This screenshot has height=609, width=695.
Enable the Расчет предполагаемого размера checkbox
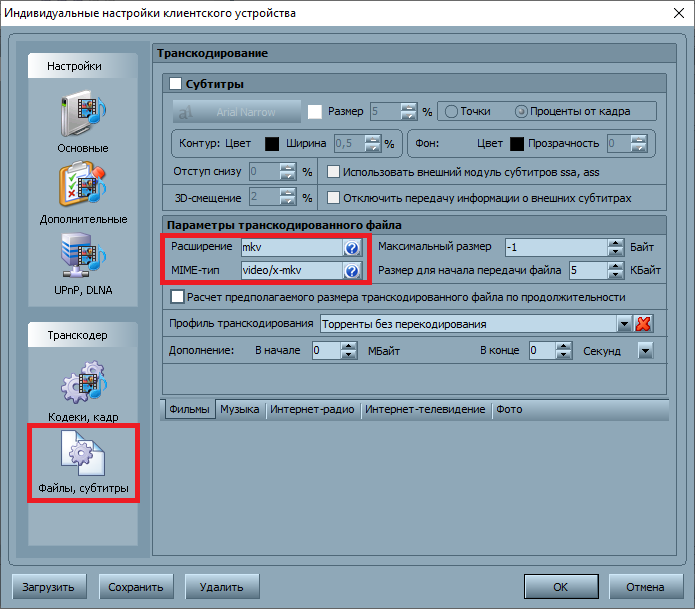click(178, 297)
